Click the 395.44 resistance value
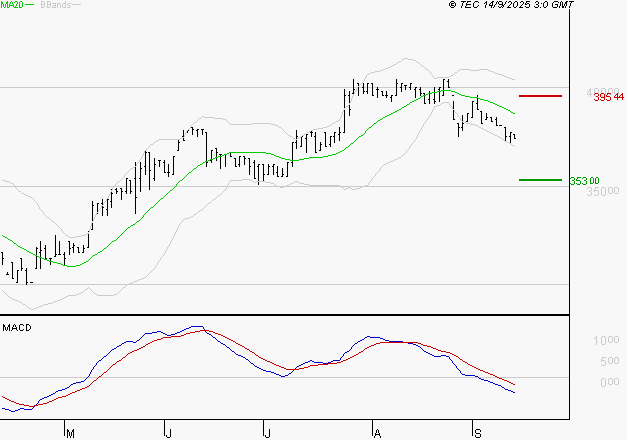The height and width of the screenshot is (440, 627). coord(608,97)
